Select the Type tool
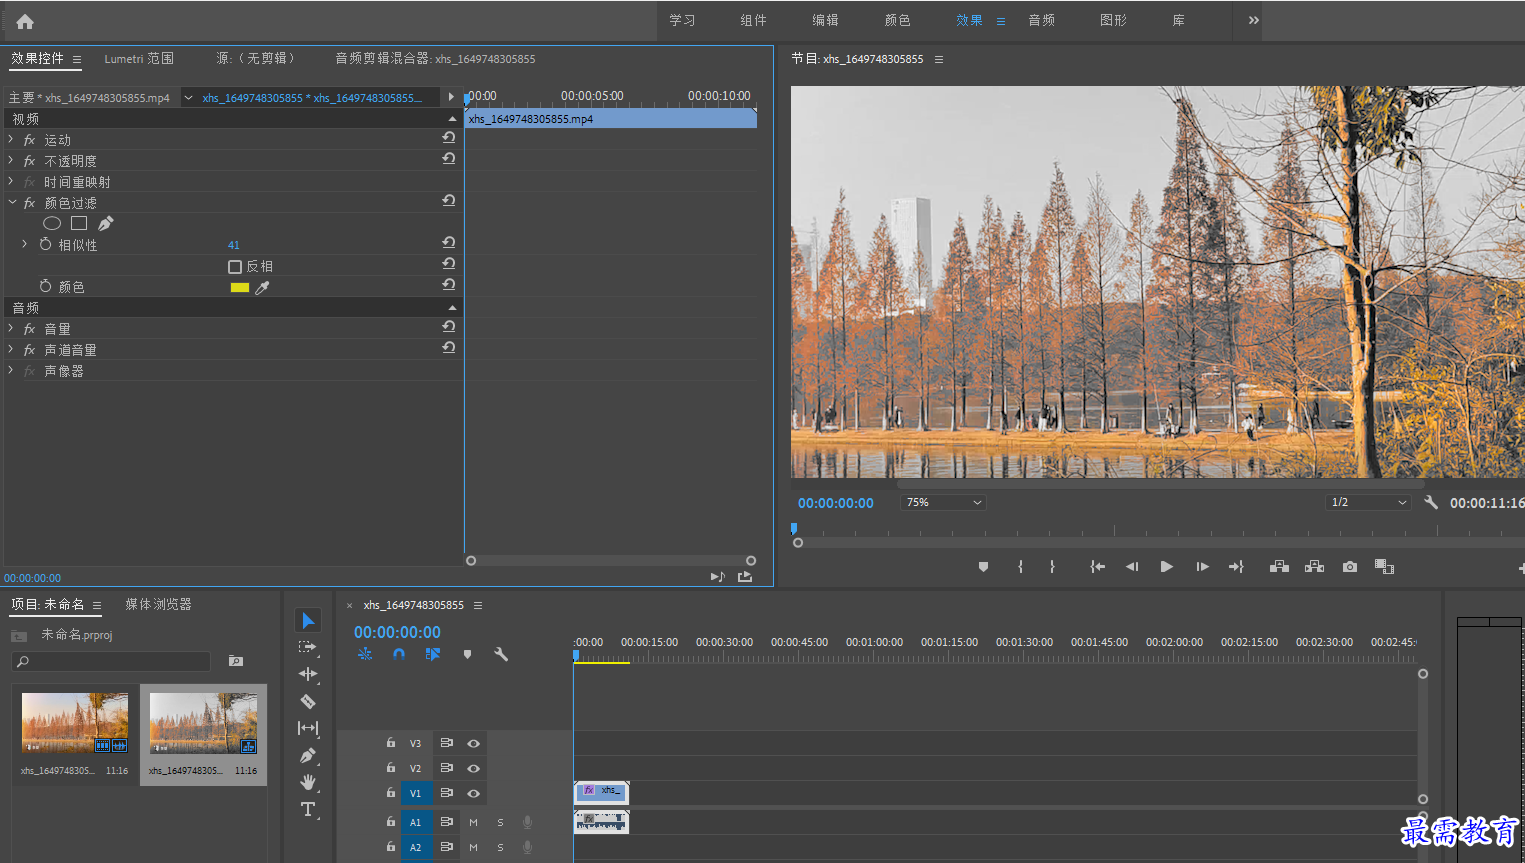Screen dimensions: 1525x863 (308, 809)
